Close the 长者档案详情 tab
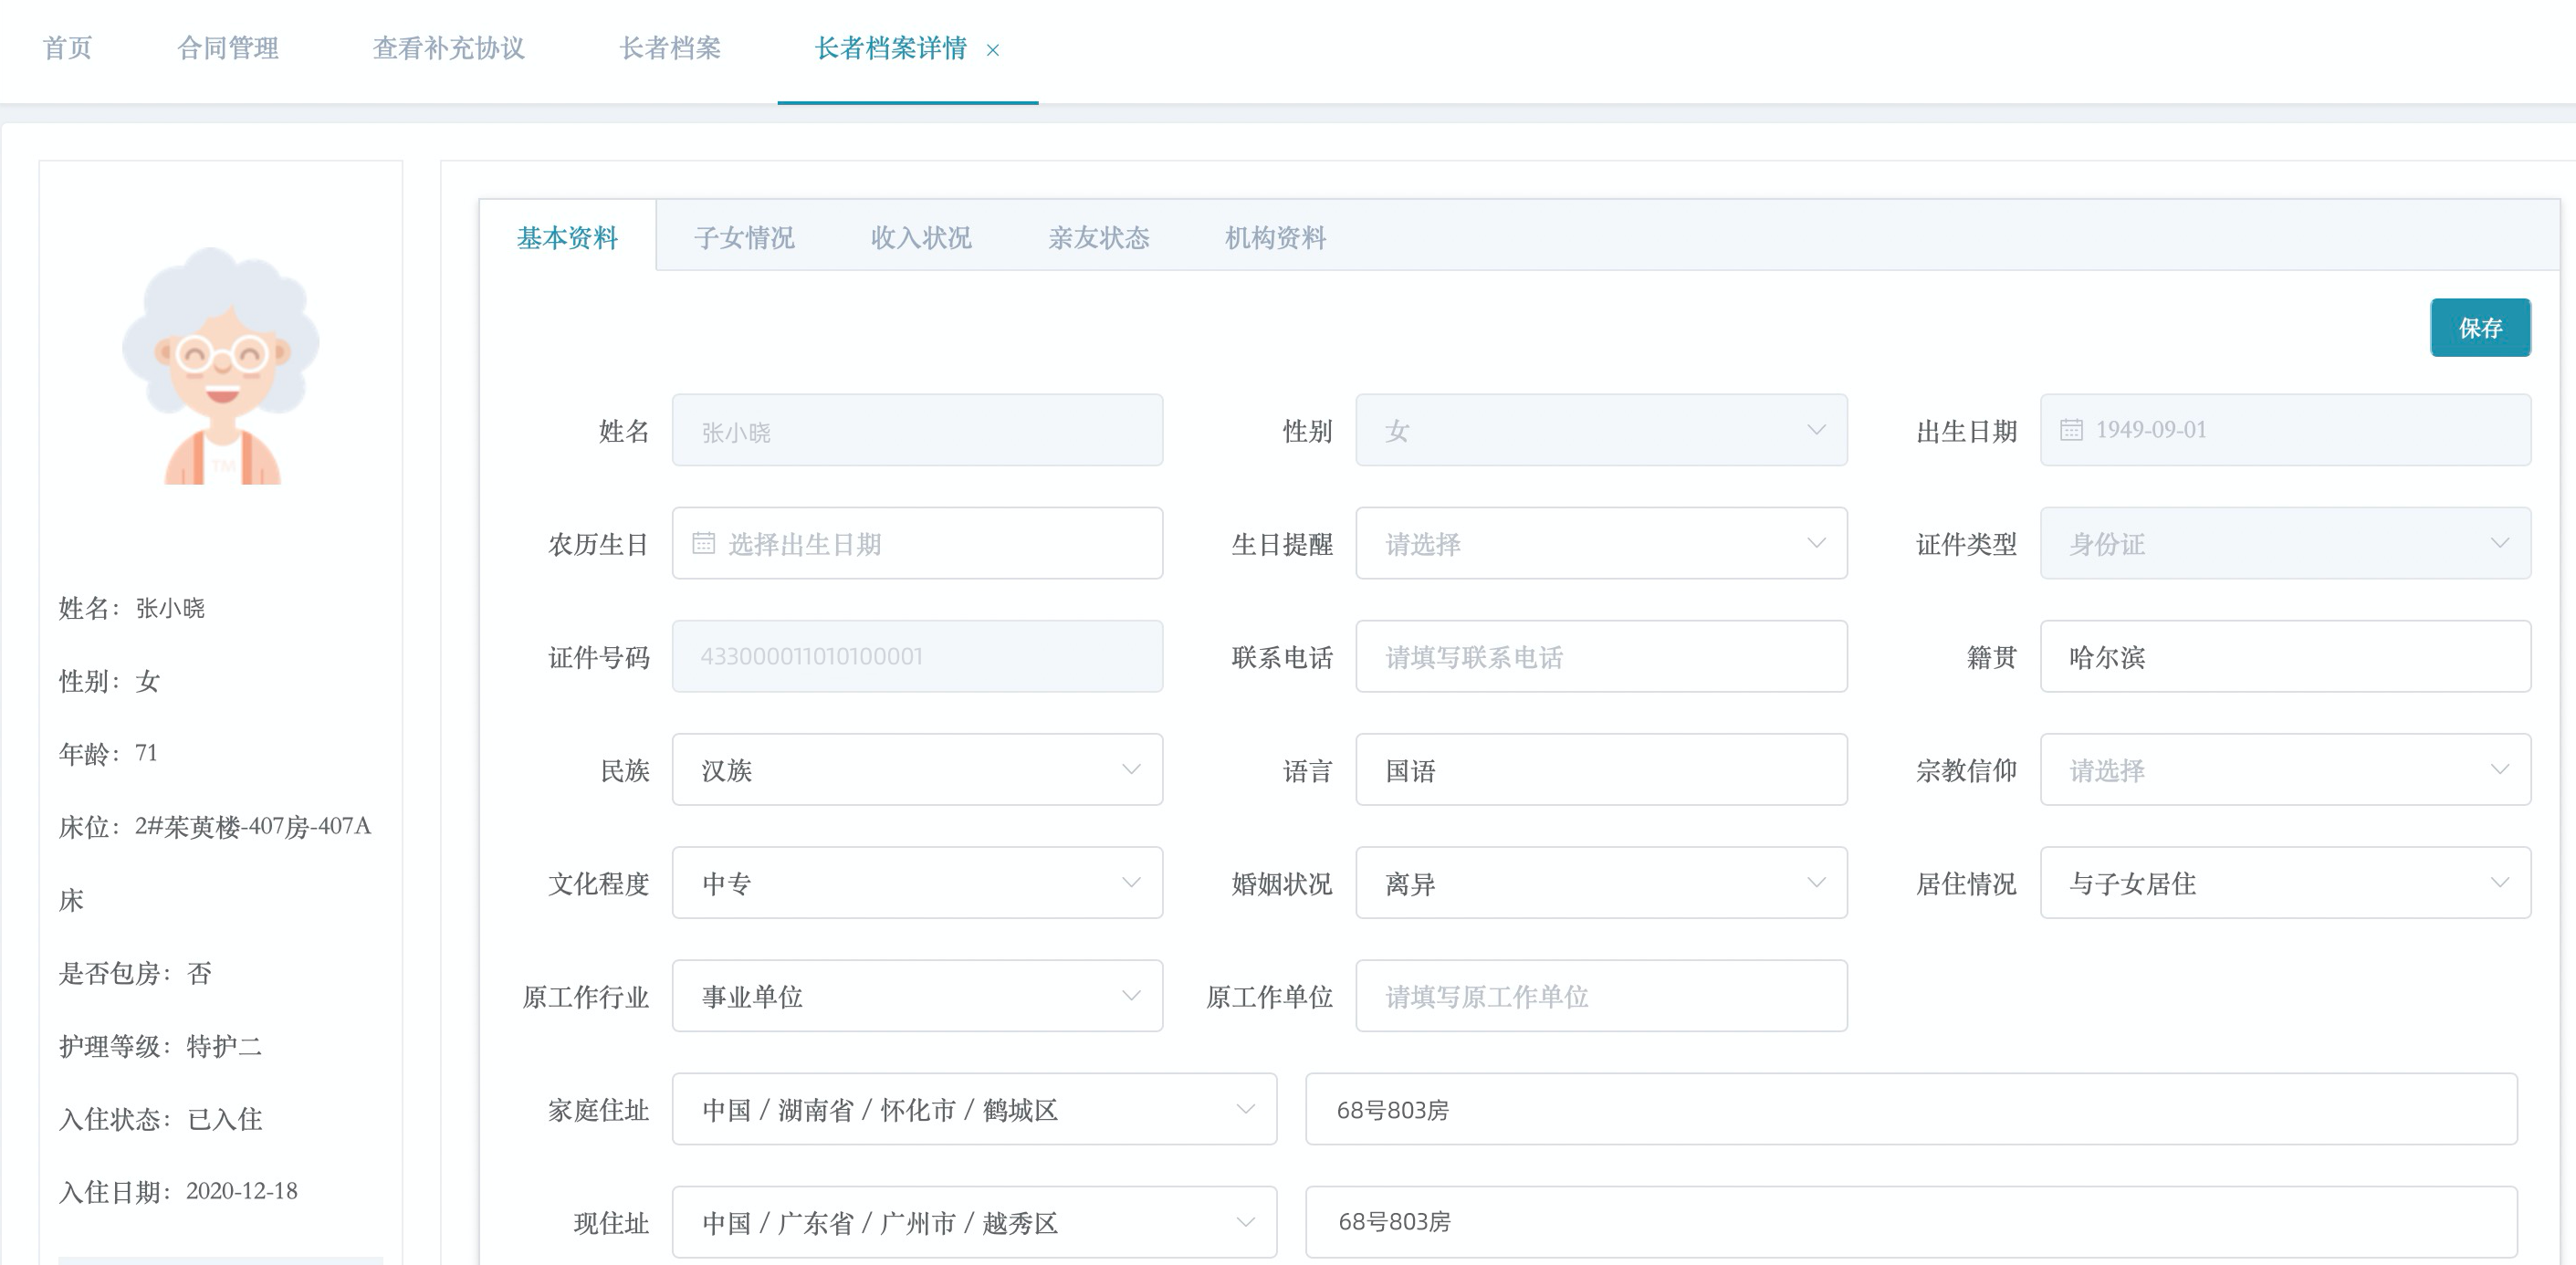 click(x=992, y=50)
